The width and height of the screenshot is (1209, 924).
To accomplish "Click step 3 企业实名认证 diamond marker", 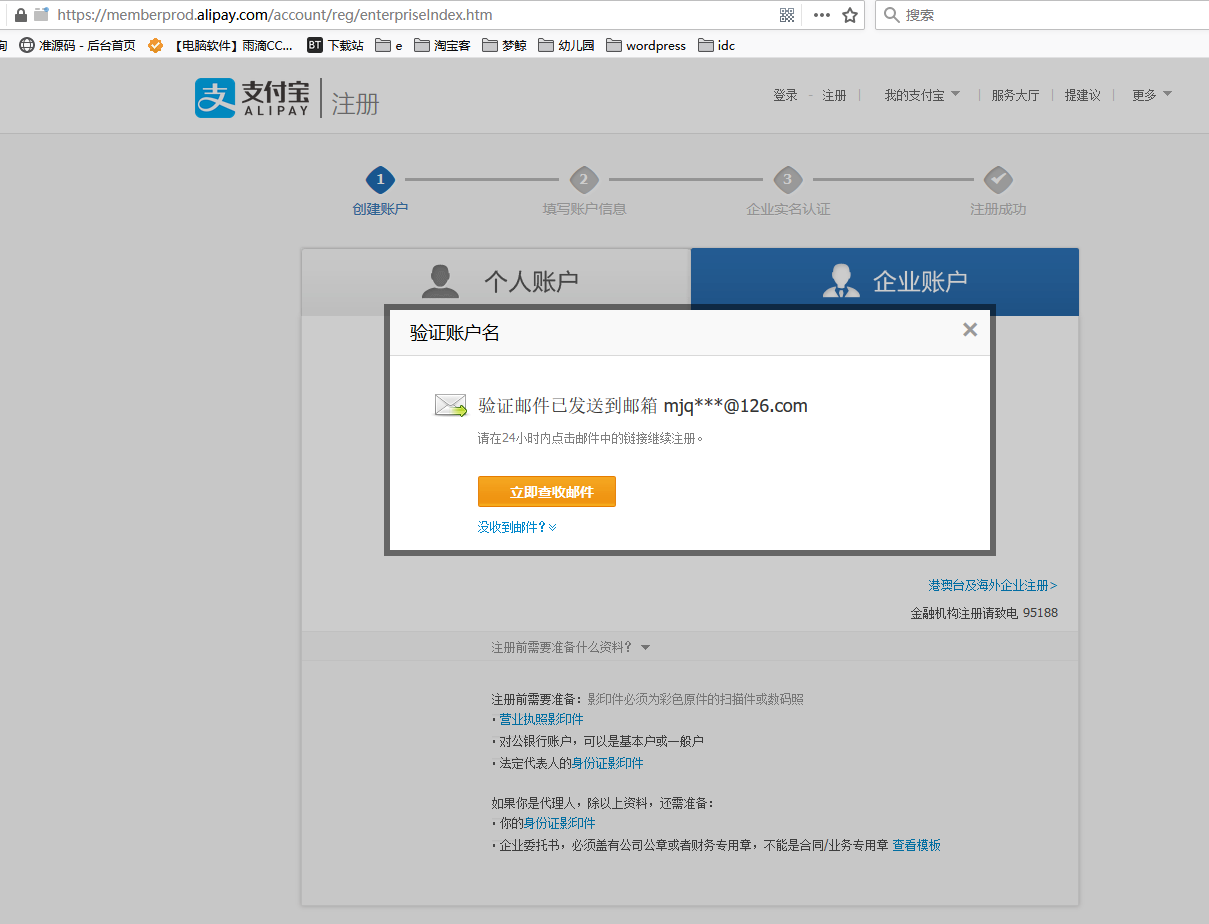I will [788, 180].
